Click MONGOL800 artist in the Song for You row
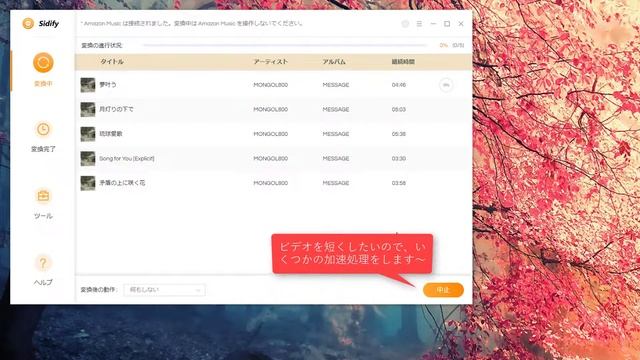This screenshot has width=640, height=360. click(x=271, y=158)
